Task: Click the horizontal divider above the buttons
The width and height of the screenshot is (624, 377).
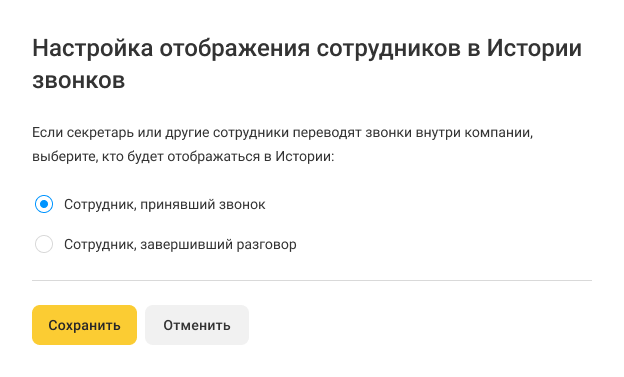Action: (x=312, y=280)
